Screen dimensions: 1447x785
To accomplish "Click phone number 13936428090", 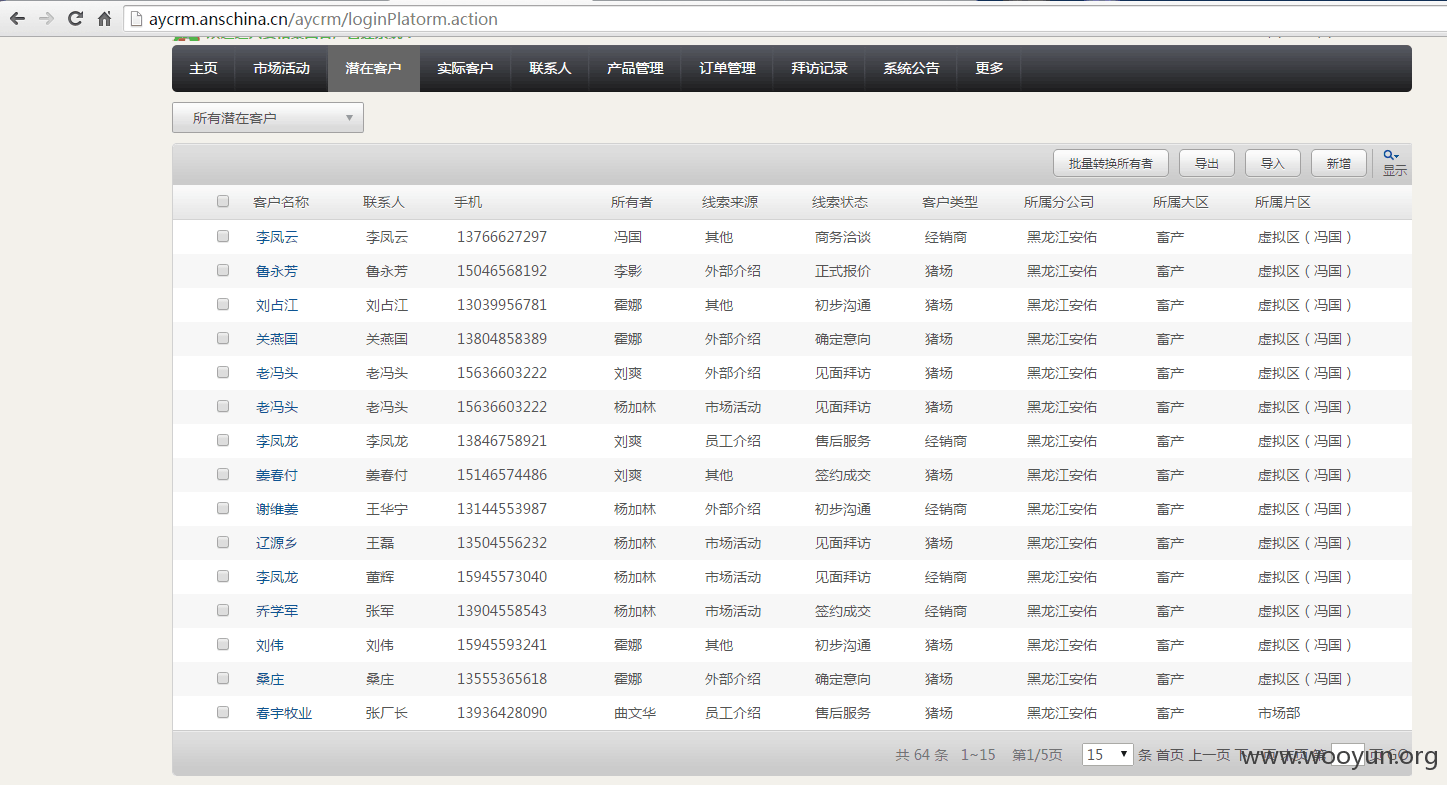I will click(x=502, y=713).
